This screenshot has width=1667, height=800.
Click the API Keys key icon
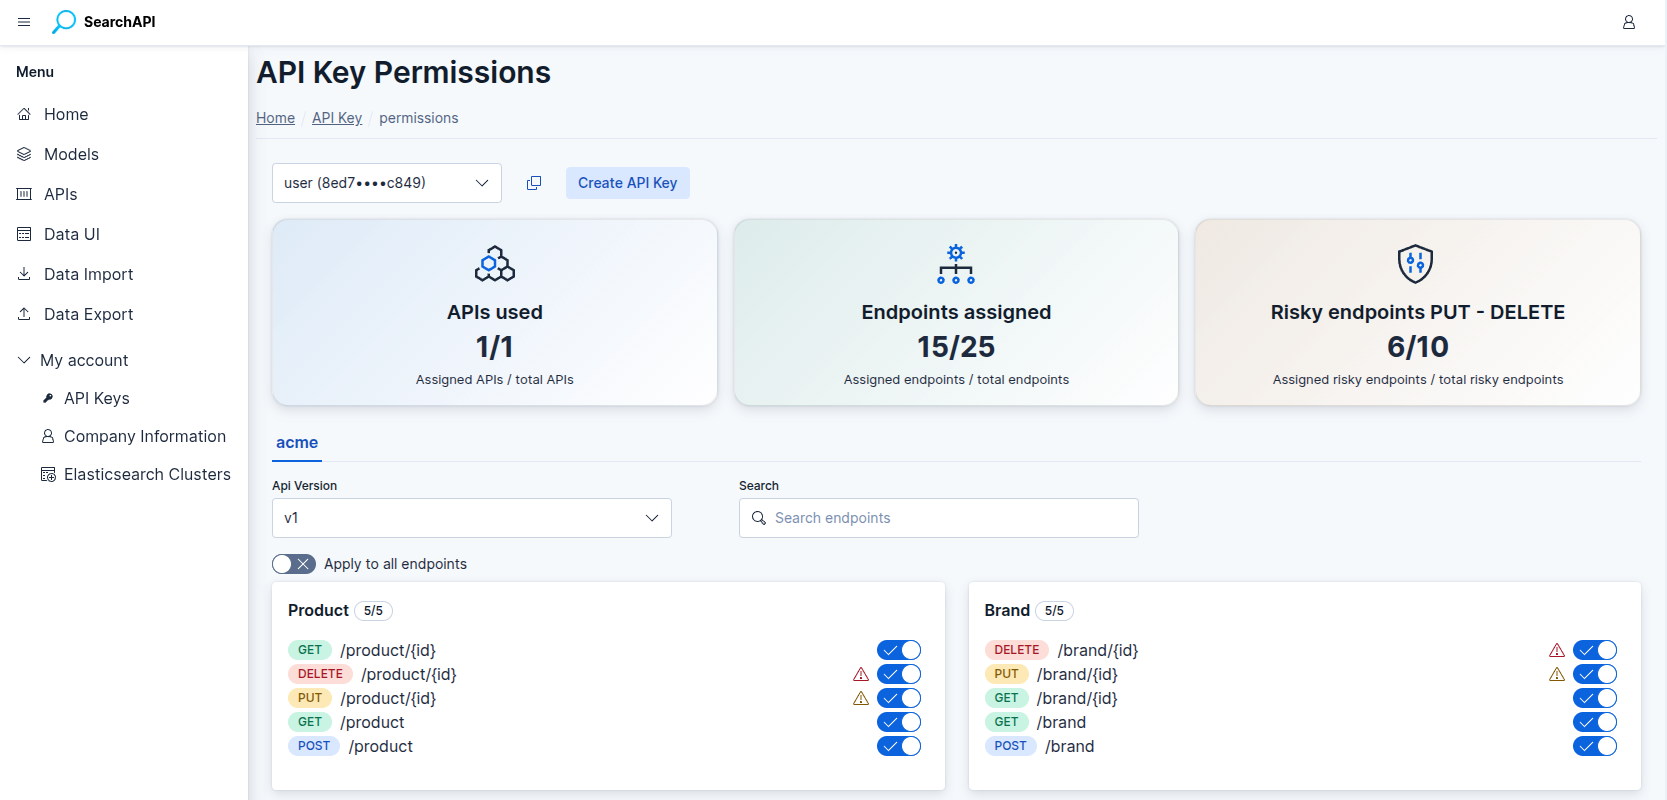coord(47,398)
